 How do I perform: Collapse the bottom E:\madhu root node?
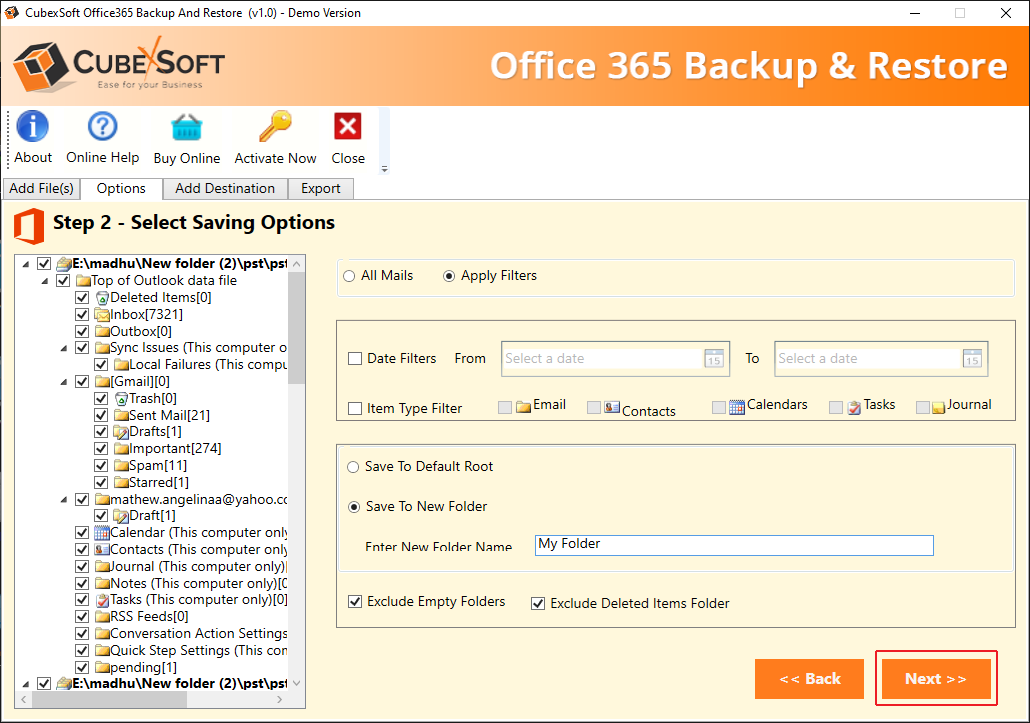click(x=26, y=684)
